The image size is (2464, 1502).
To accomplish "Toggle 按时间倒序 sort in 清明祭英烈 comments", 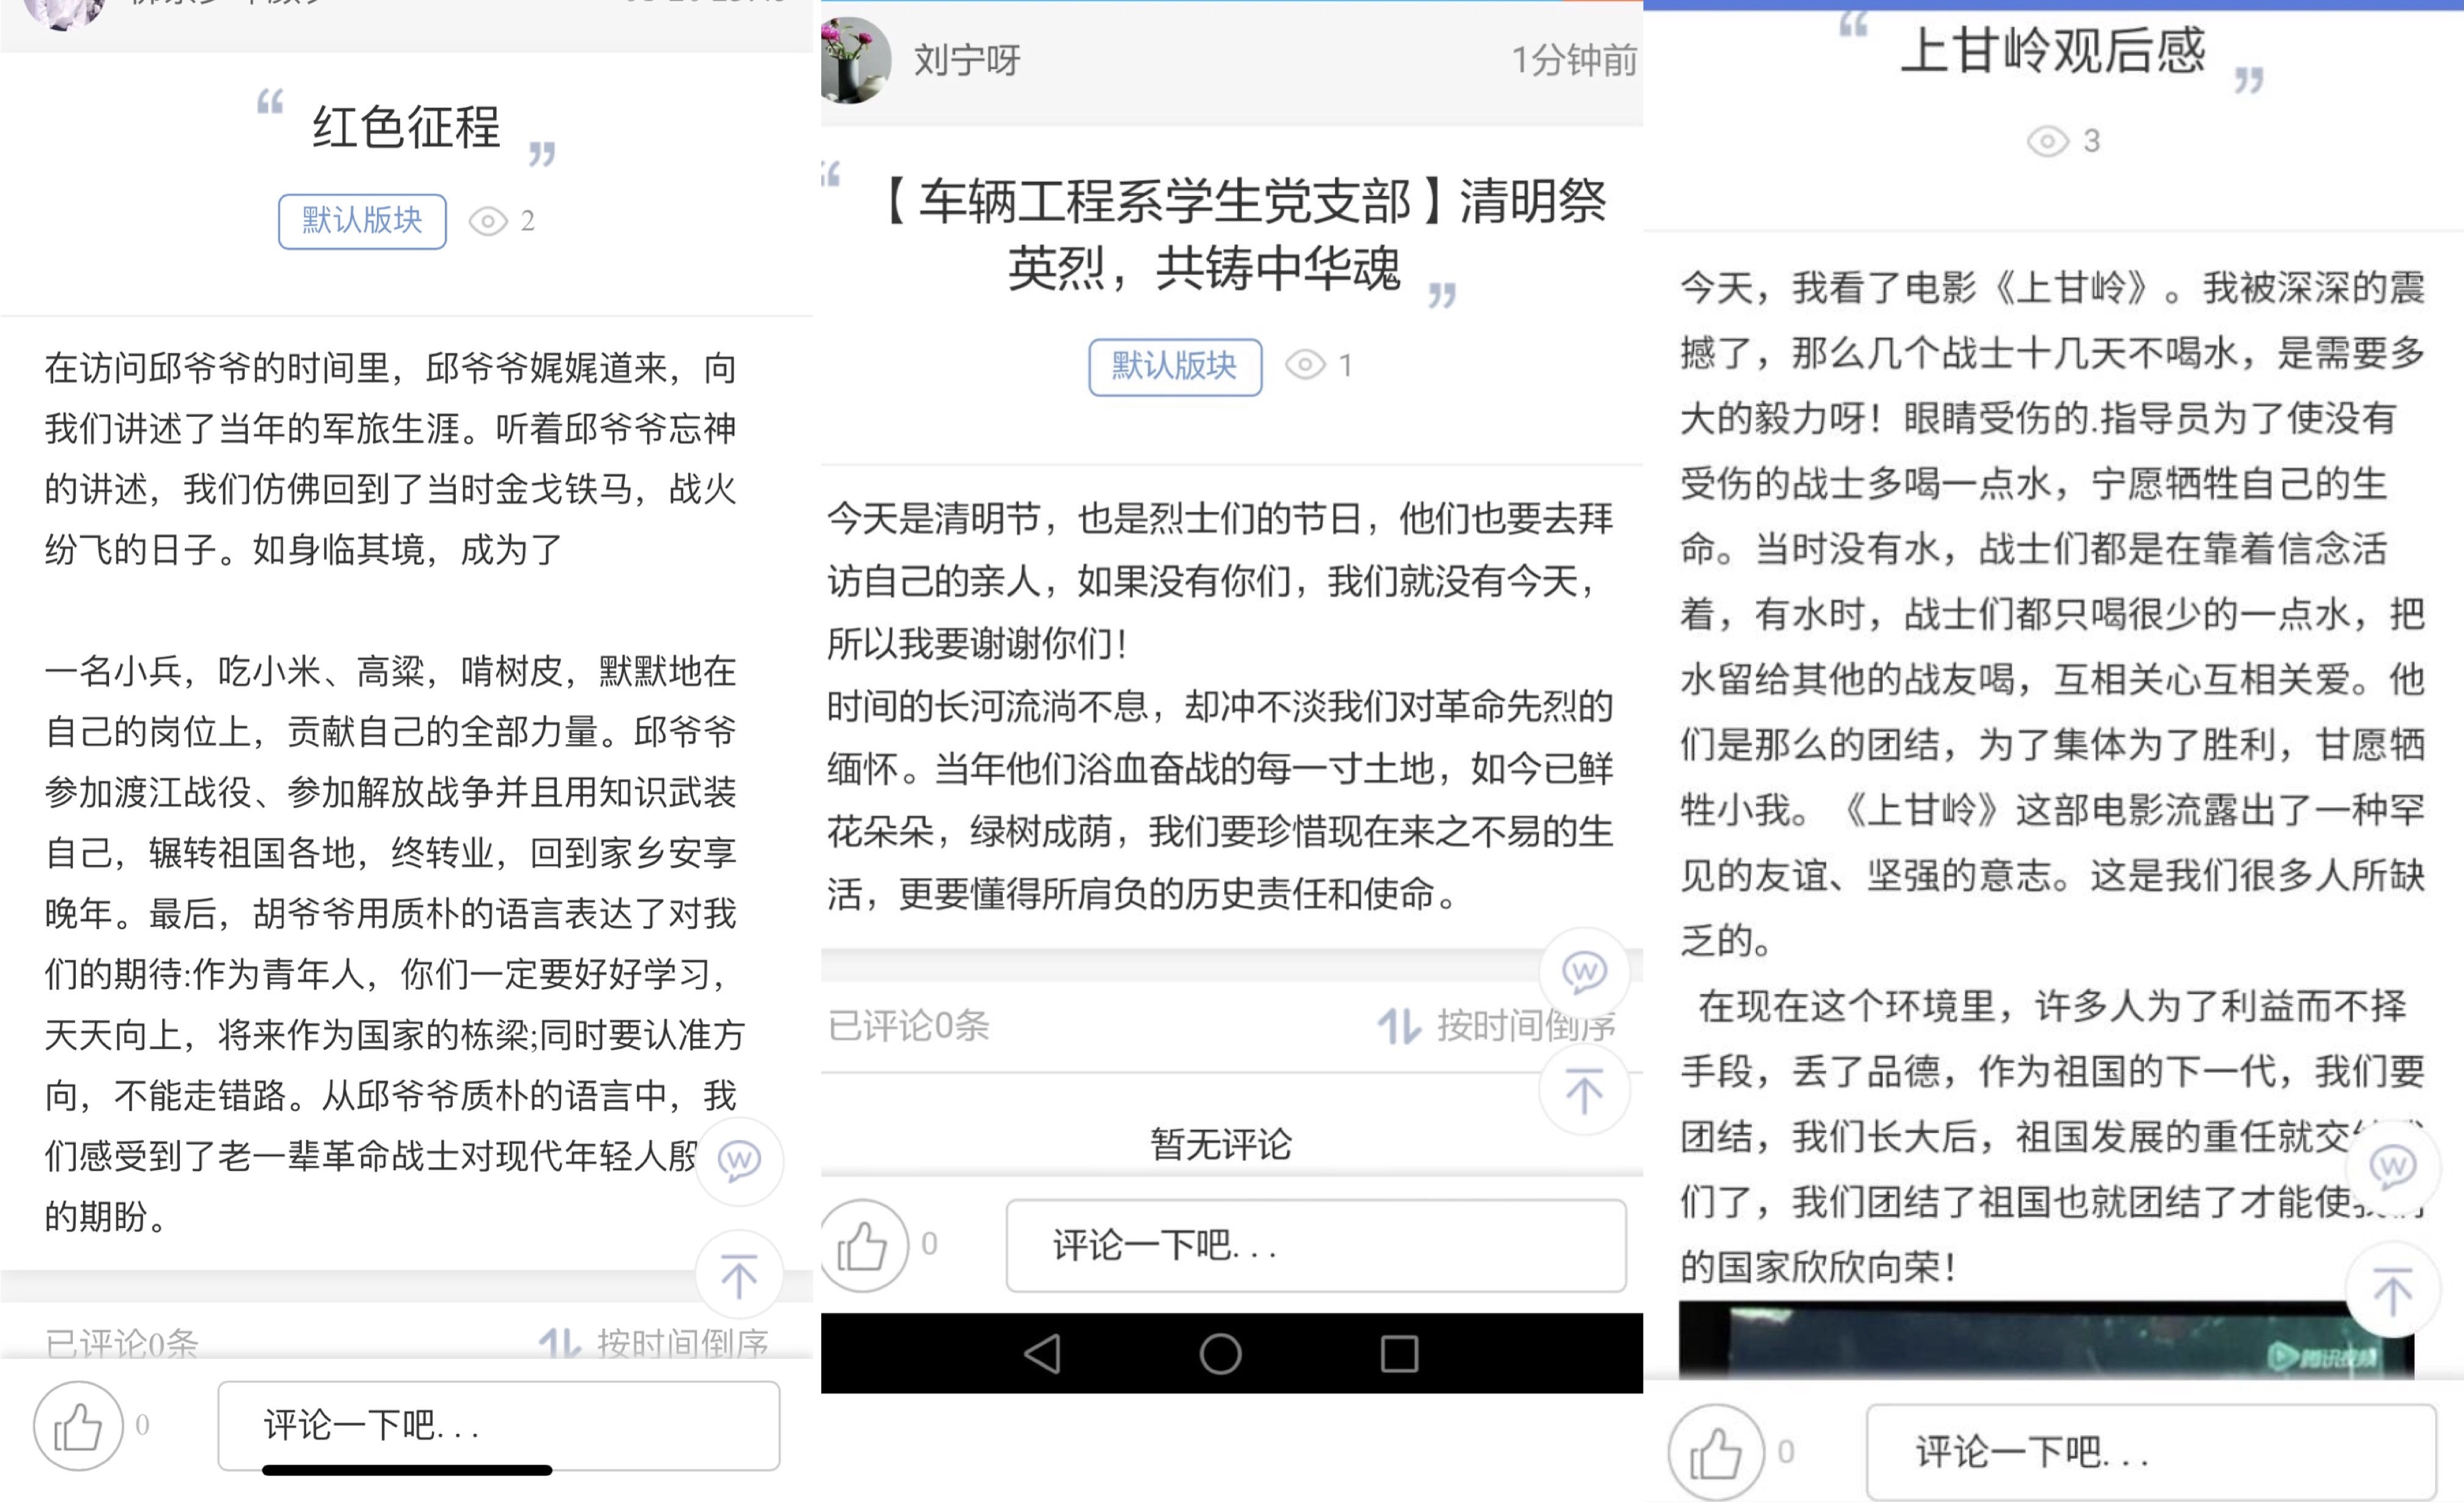I will (1497, 1026).
